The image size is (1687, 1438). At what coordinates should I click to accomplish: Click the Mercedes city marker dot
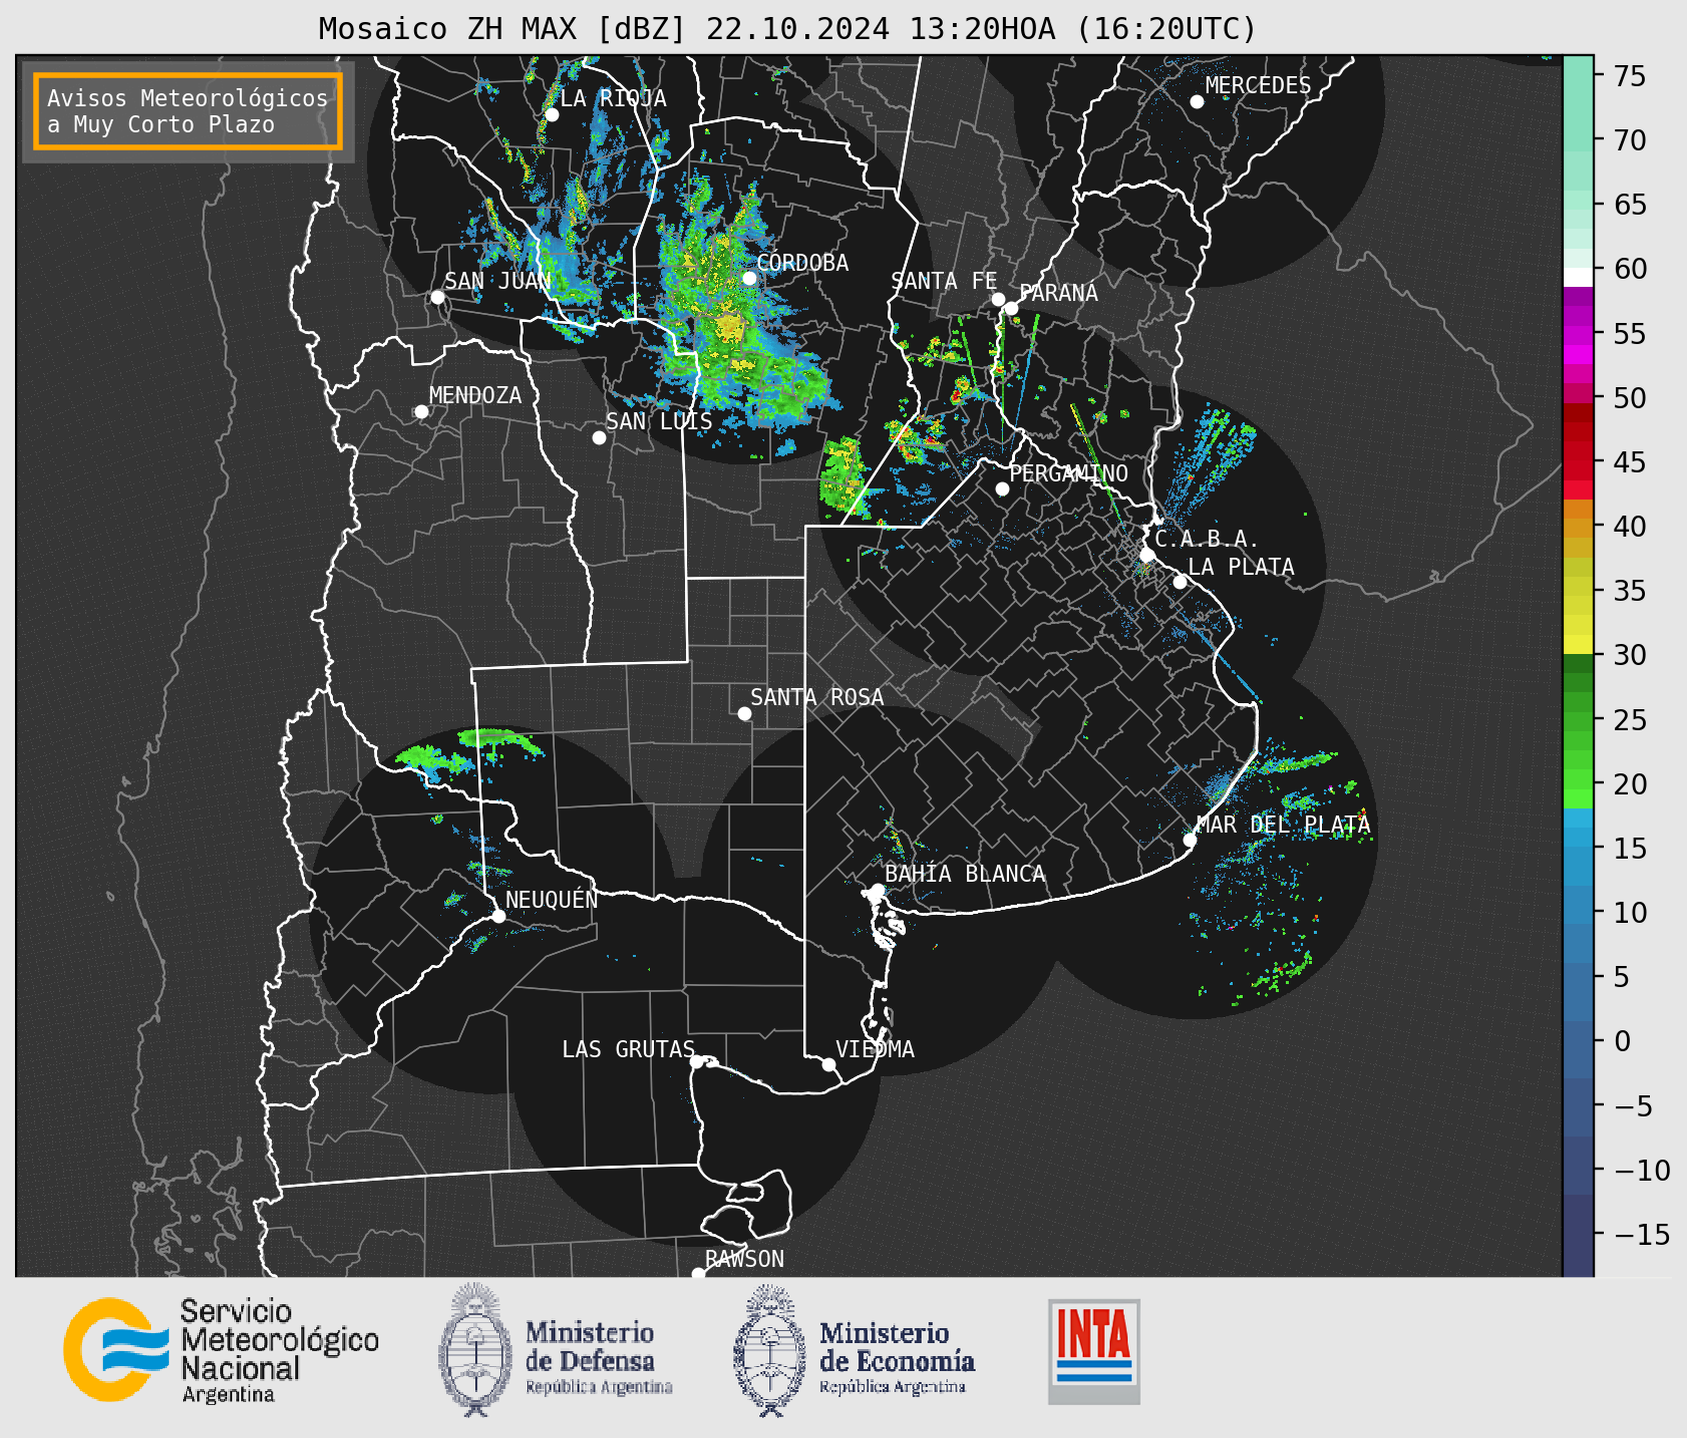(x=1197, y=102)
